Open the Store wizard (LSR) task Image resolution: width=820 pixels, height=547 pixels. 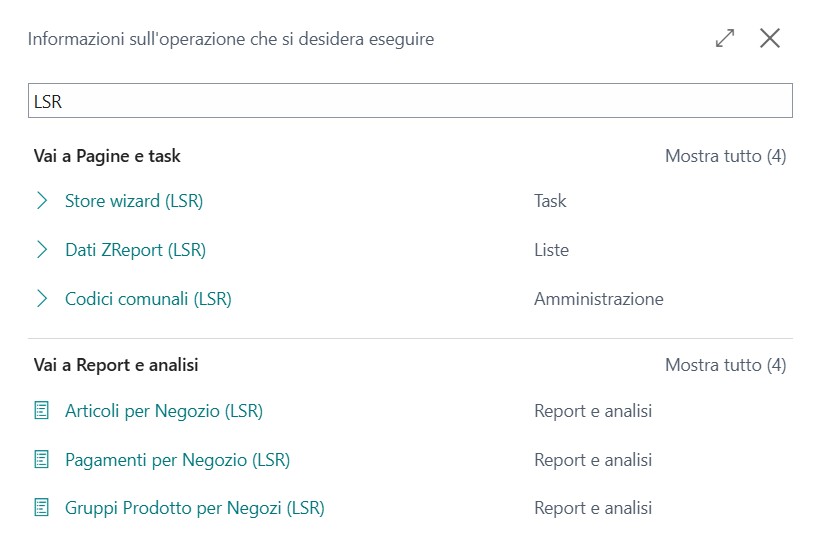click(x=134, y=201)
